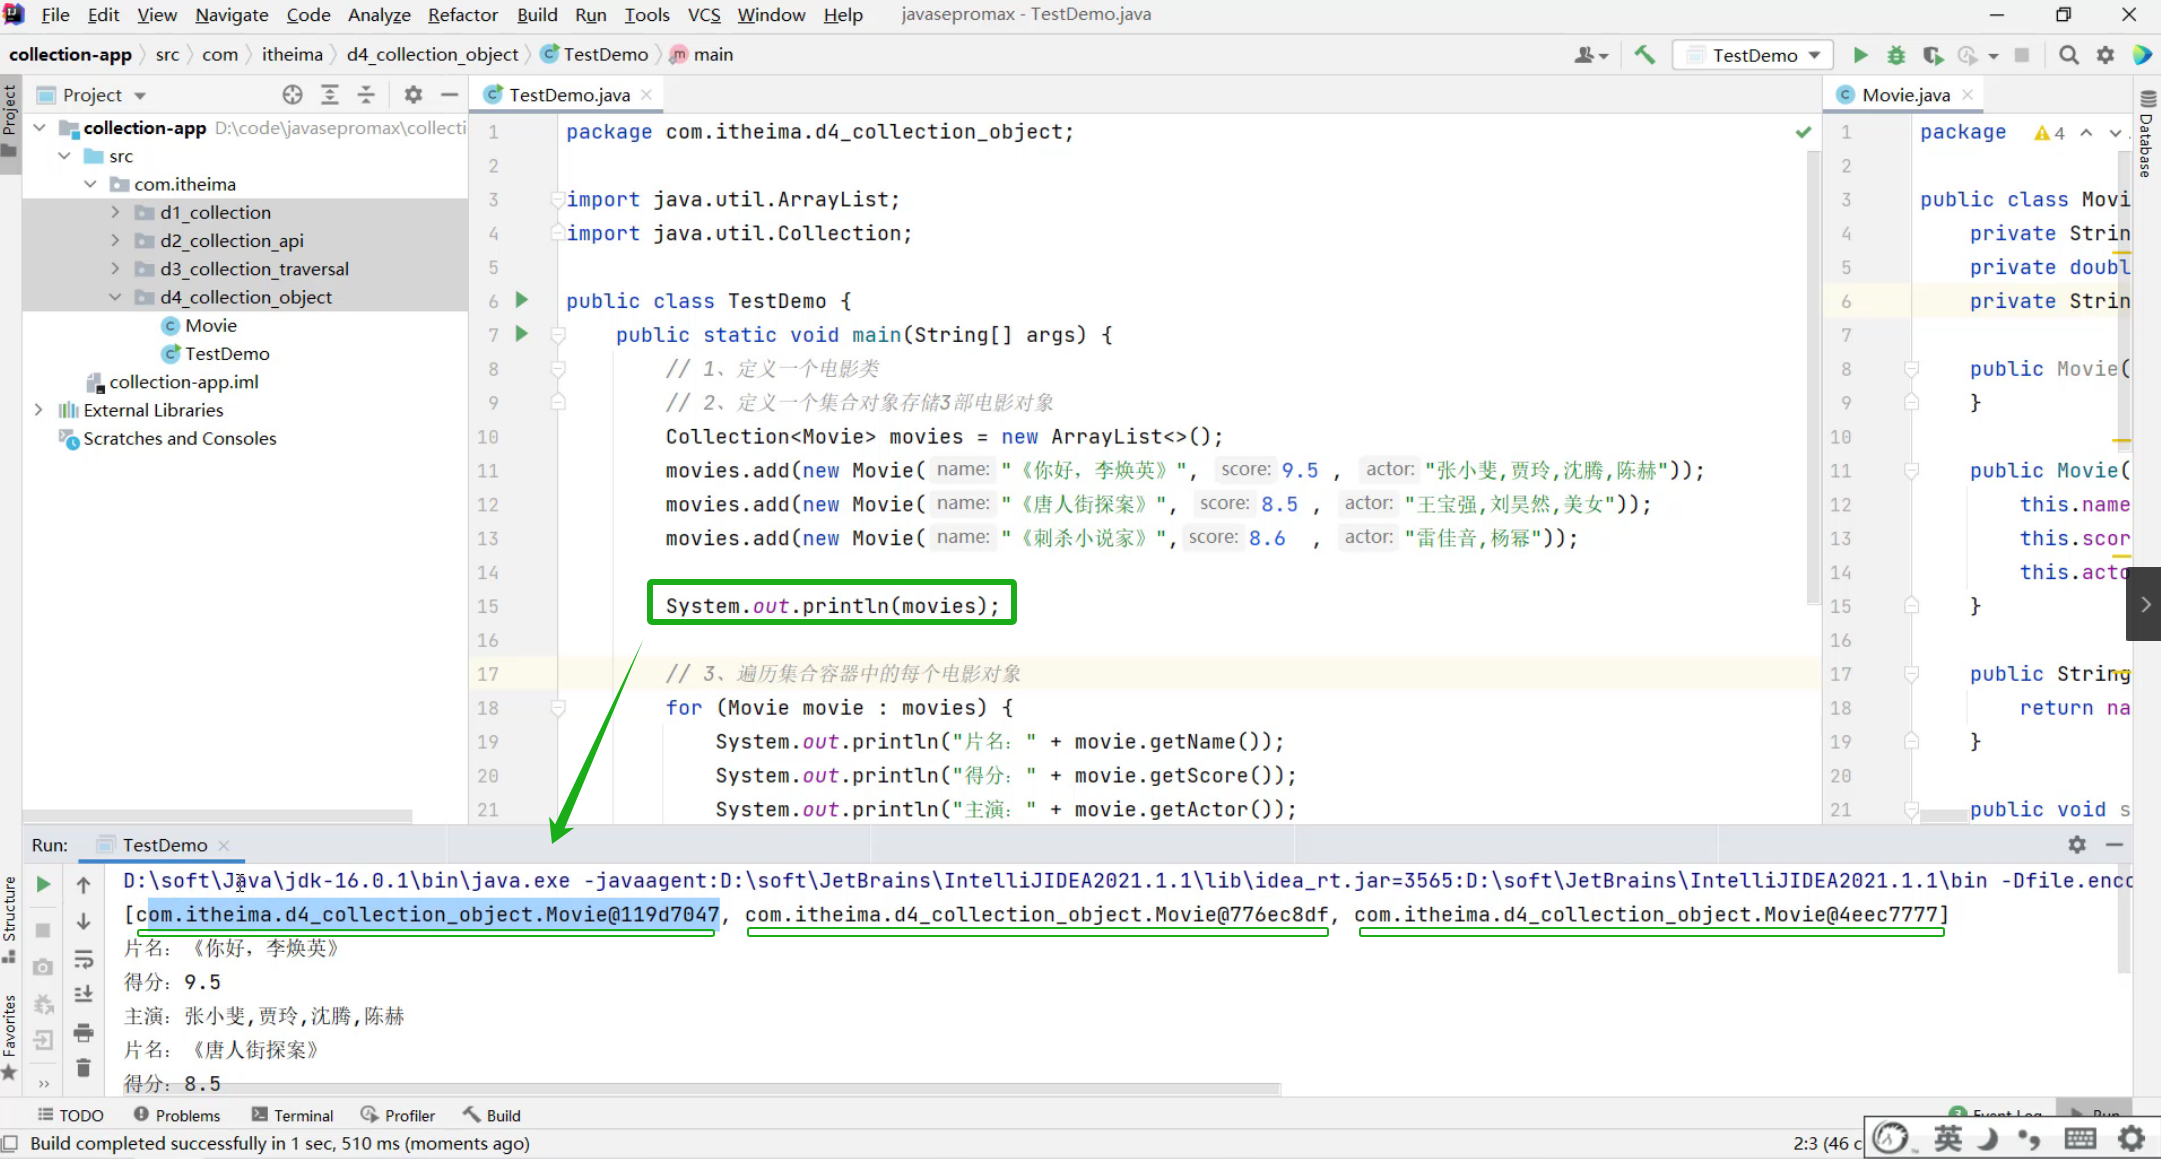Toggle Soft-Wrap in the Run console
This screenshot has width=2161, height=1159.
coord(84,960)
